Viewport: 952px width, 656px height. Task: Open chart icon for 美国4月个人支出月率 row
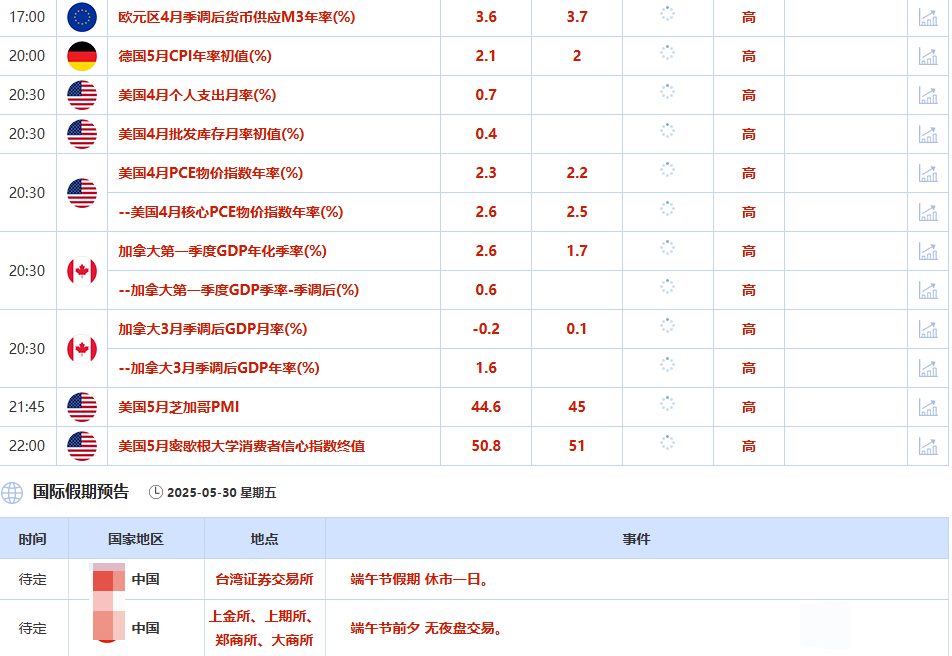[928, 95]
